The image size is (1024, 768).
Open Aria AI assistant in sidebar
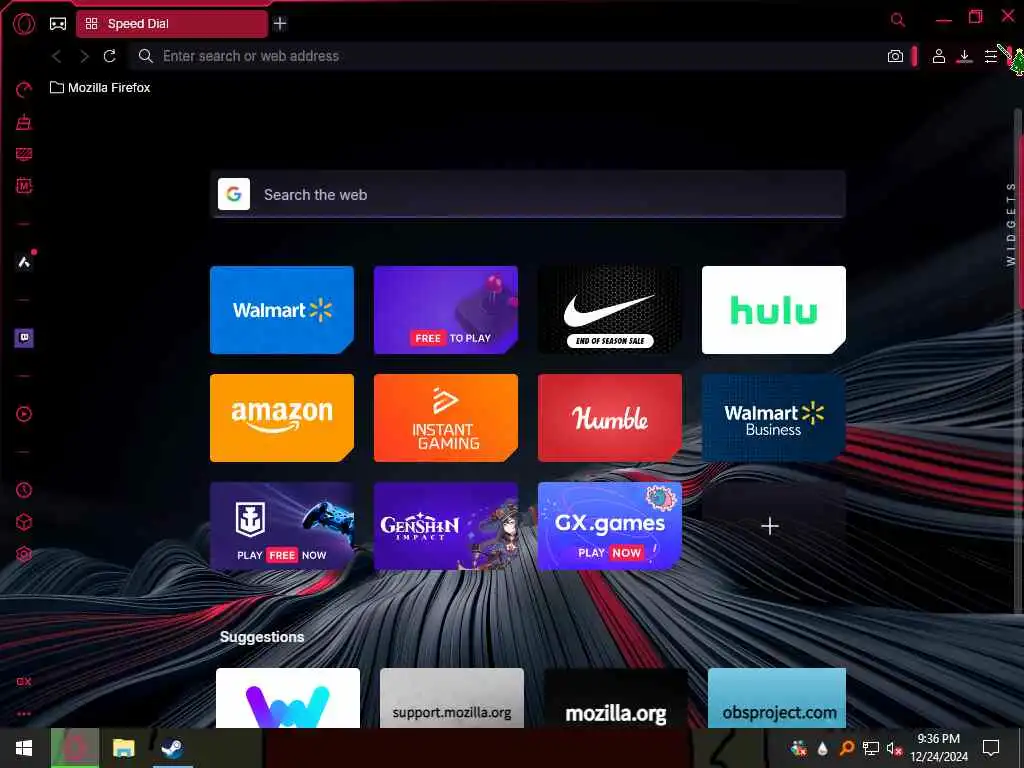(x=24, y=262)
